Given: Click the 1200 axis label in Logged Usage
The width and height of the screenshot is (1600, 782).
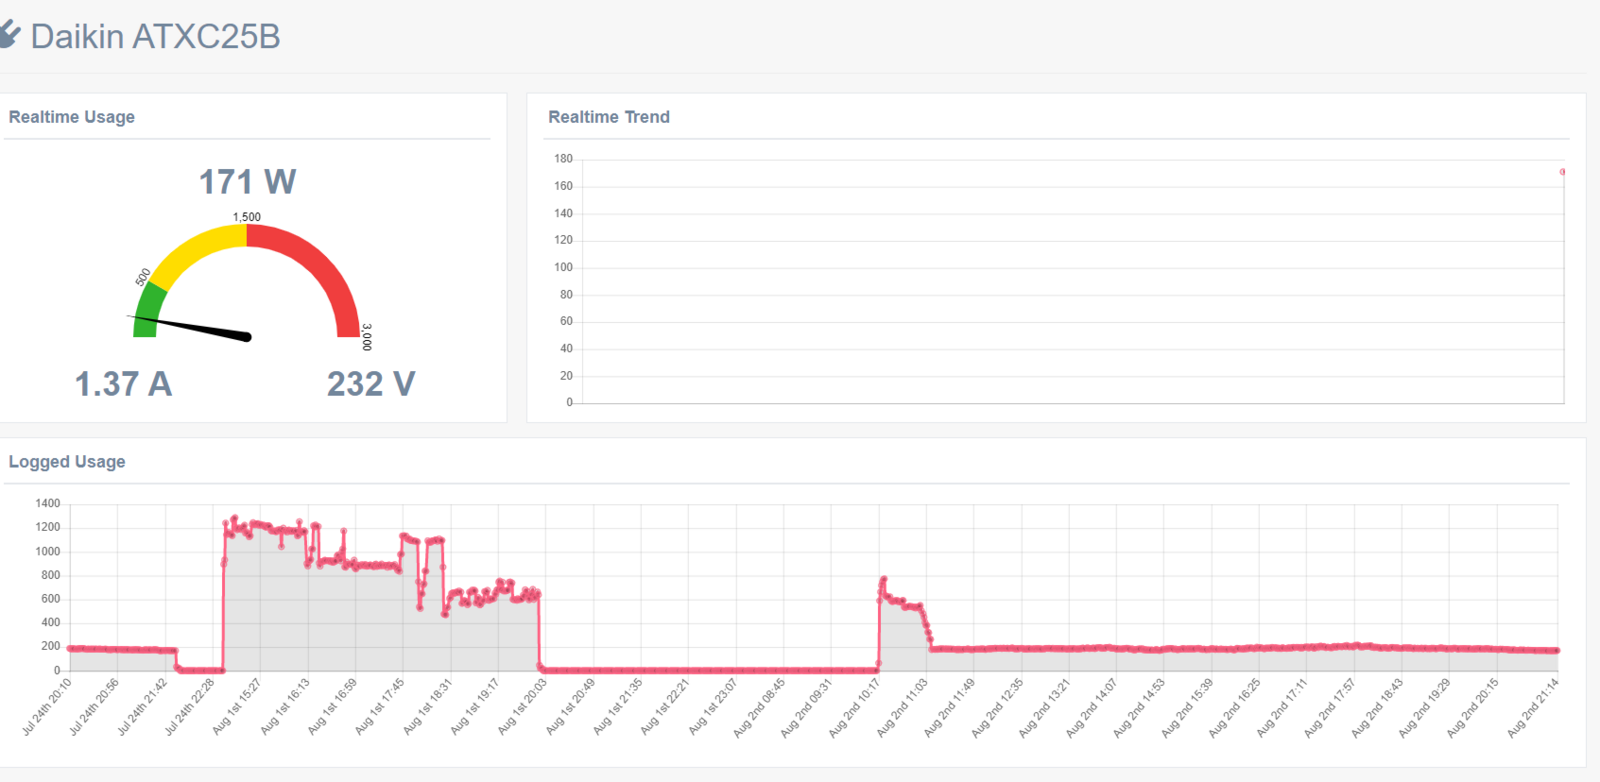Looking at the screenshot, I should point(48,527).
